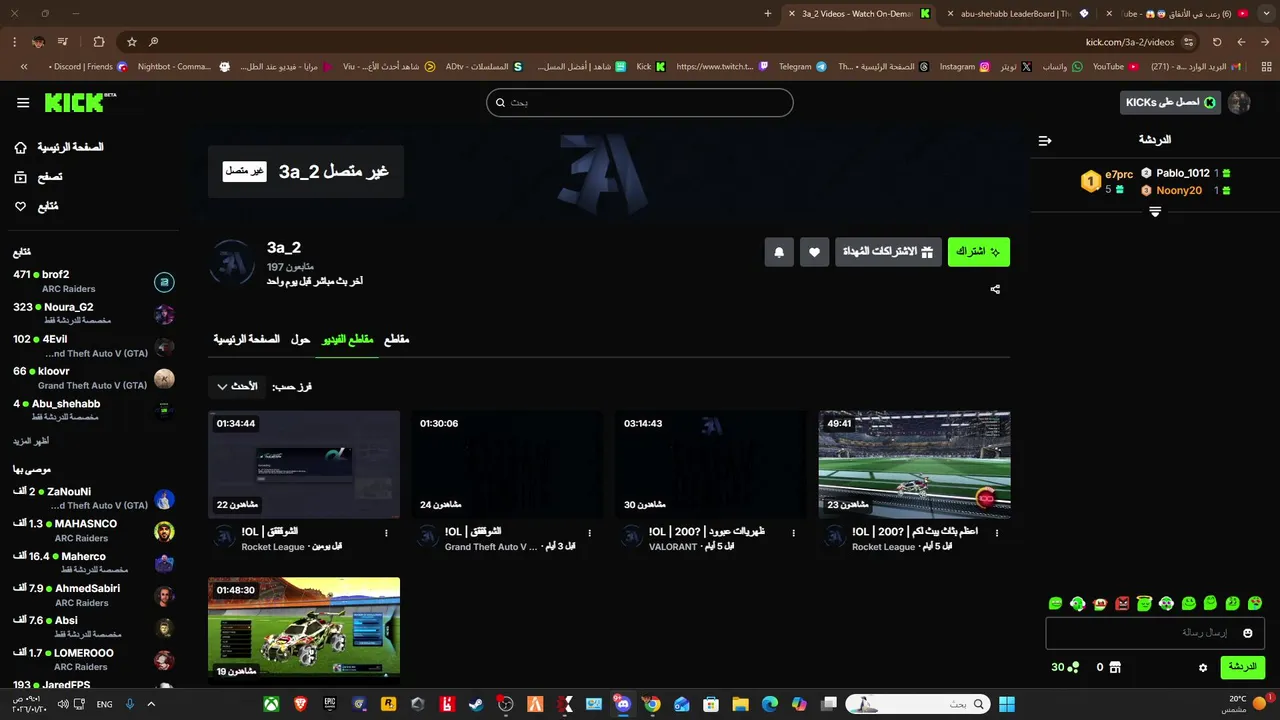
Task: Open options menu for the 49:41 Rocket League video
Action: click(x=998, y=533)
